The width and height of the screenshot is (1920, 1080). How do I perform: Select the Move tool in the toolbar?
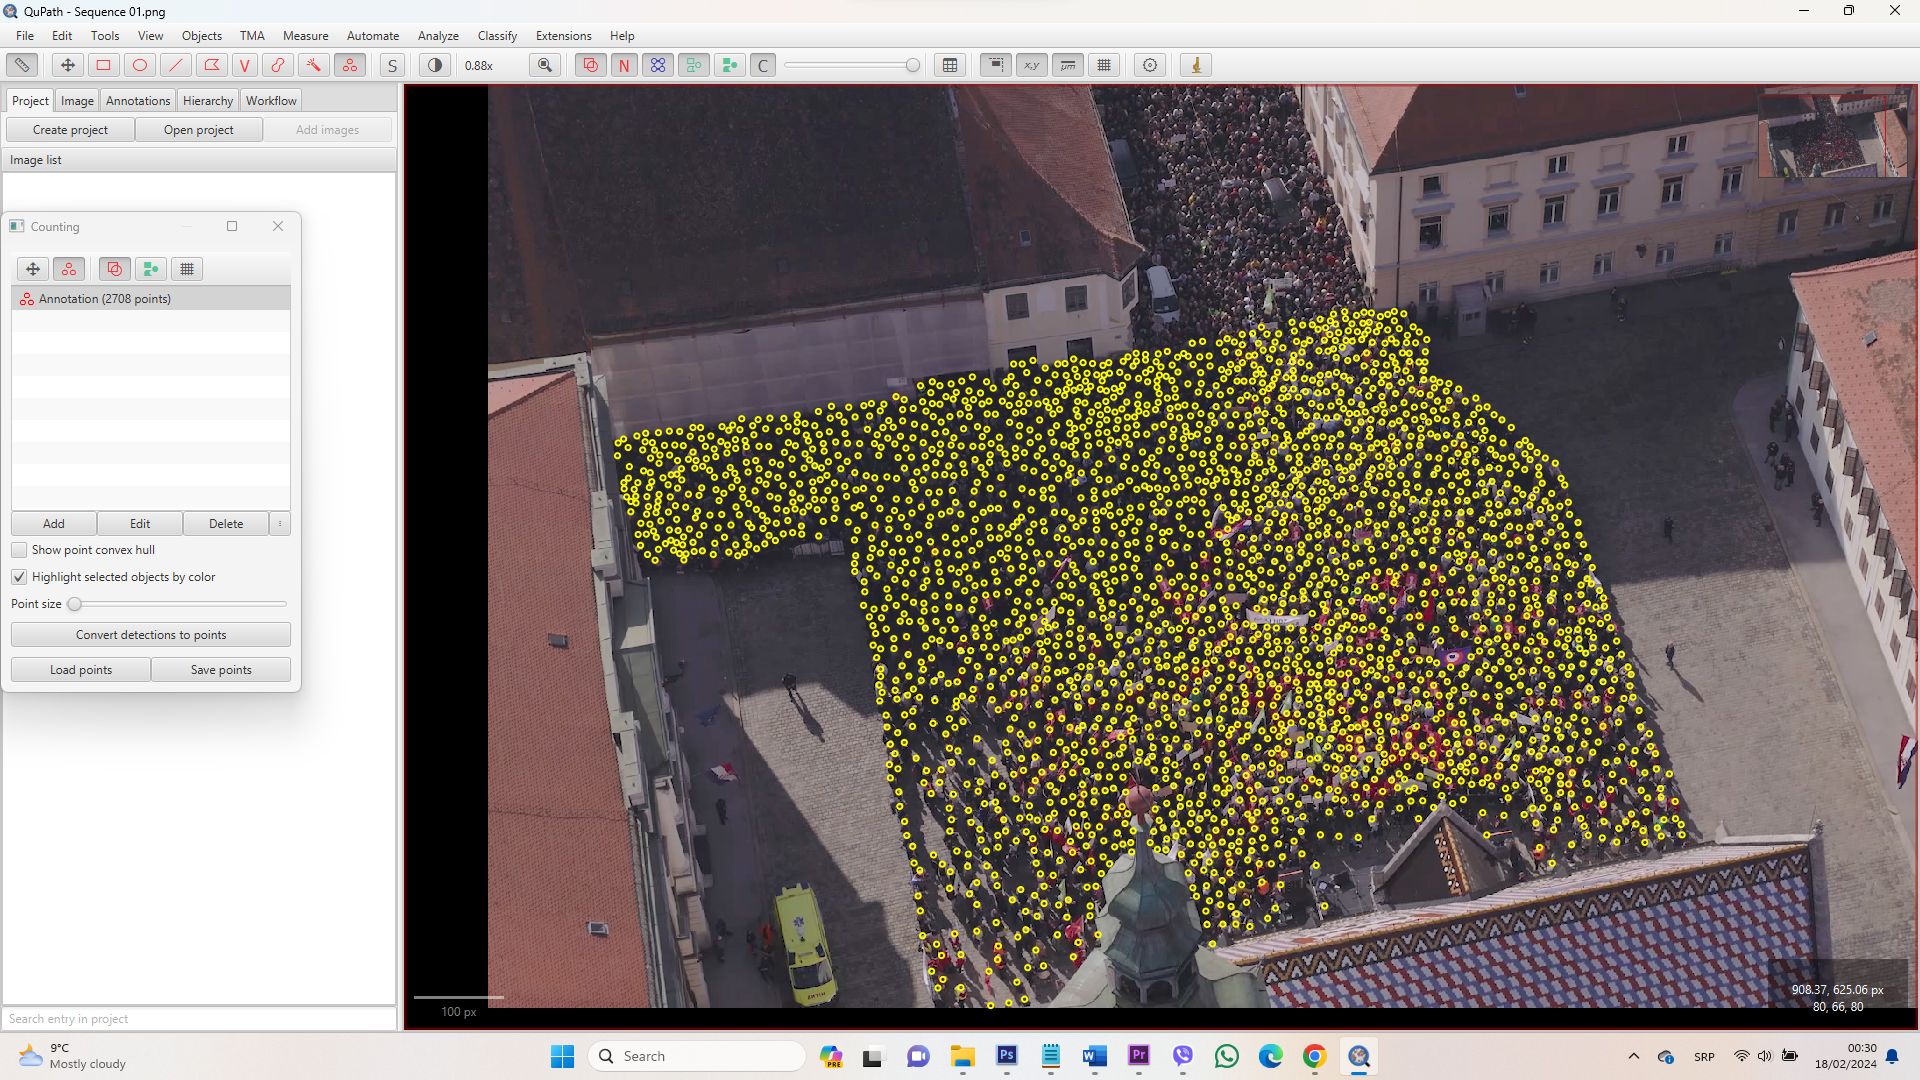pyautogui.click(x=68, y=65)
